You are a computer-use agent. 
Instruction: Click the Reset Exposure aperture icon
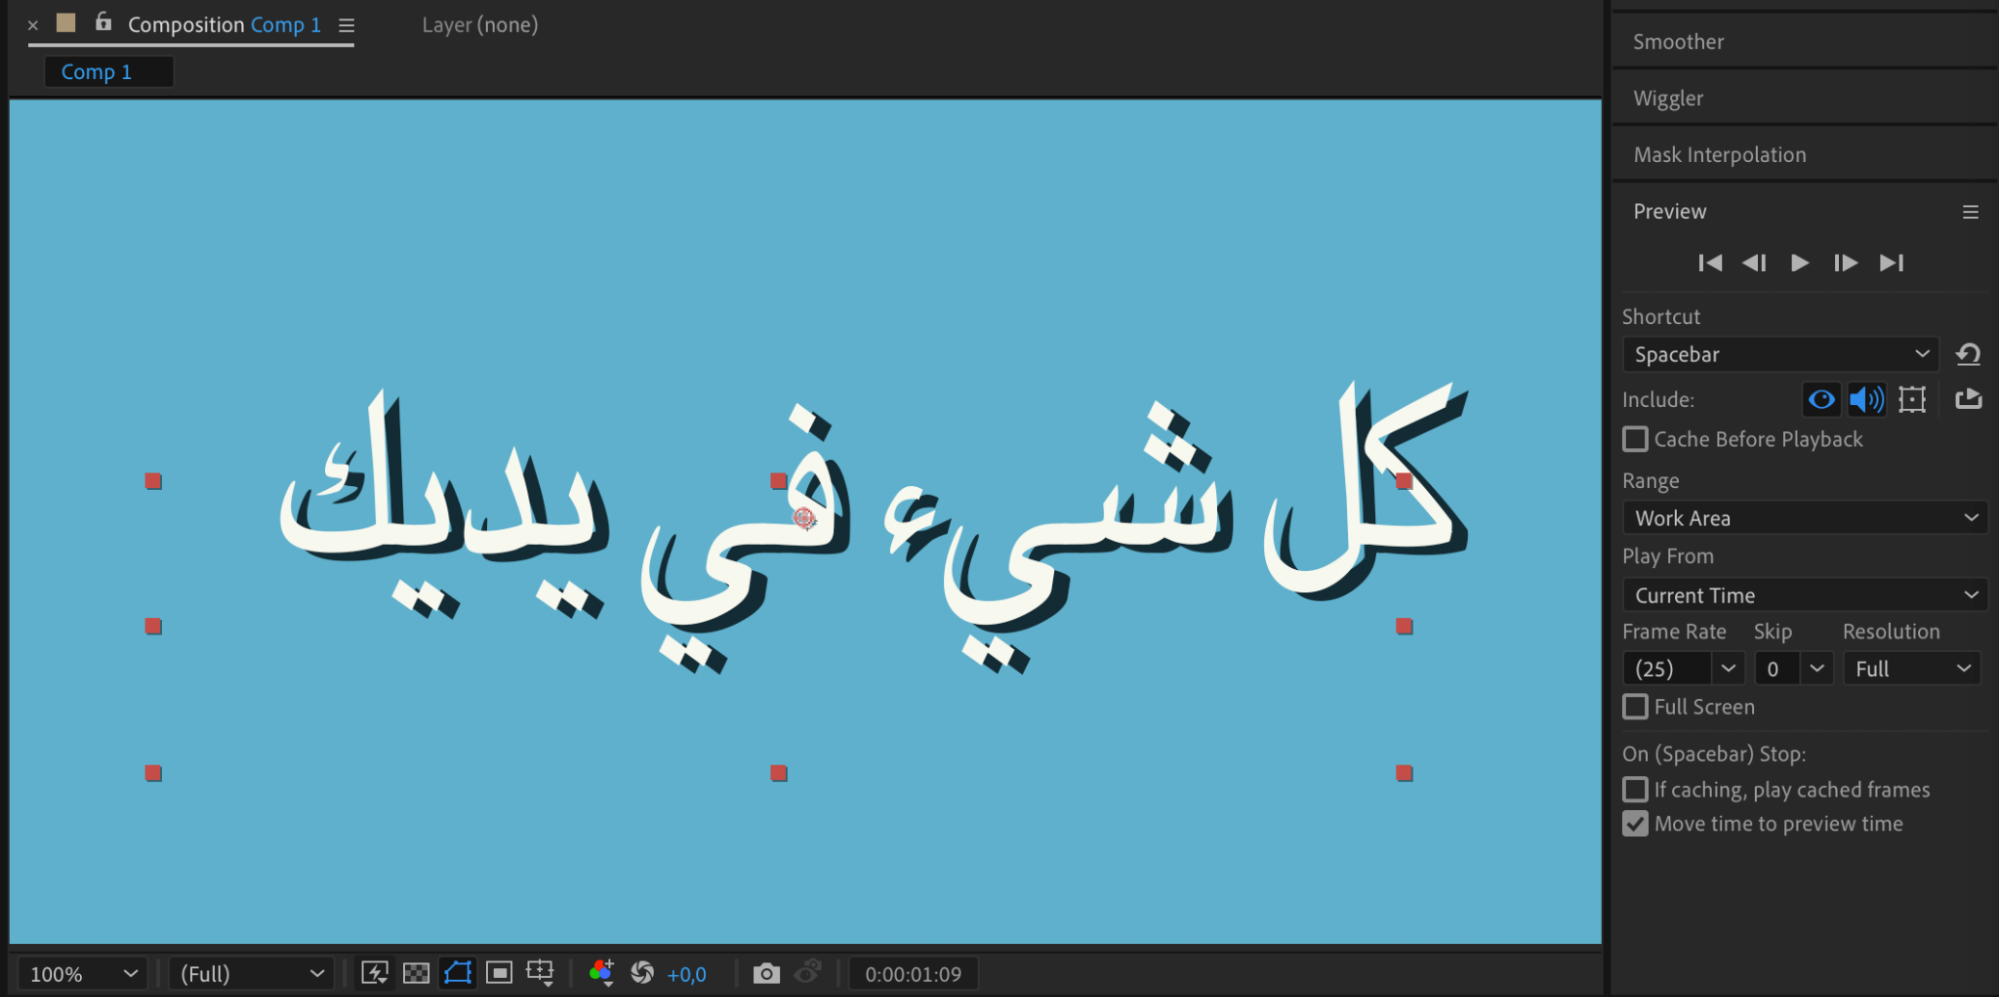(x=643, y=973)
